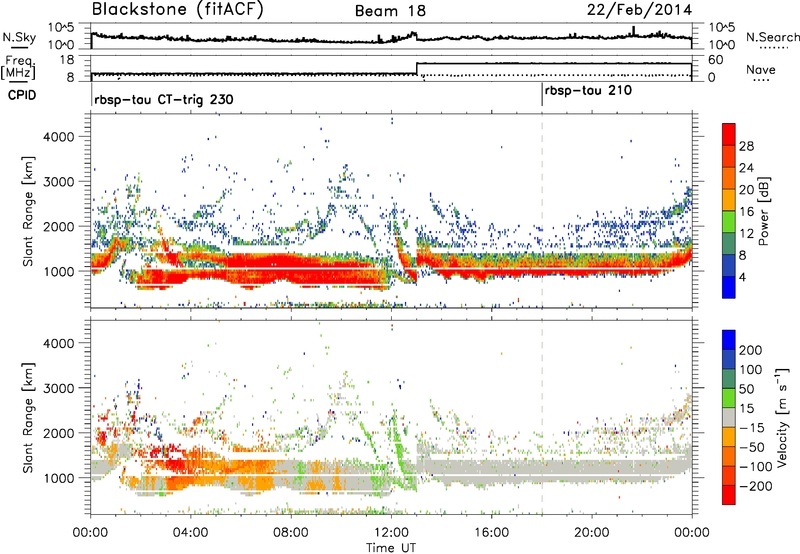Pick the red bottom segment of velocity colorbar
The image size is (800, 554).
(x=729, y=495)
